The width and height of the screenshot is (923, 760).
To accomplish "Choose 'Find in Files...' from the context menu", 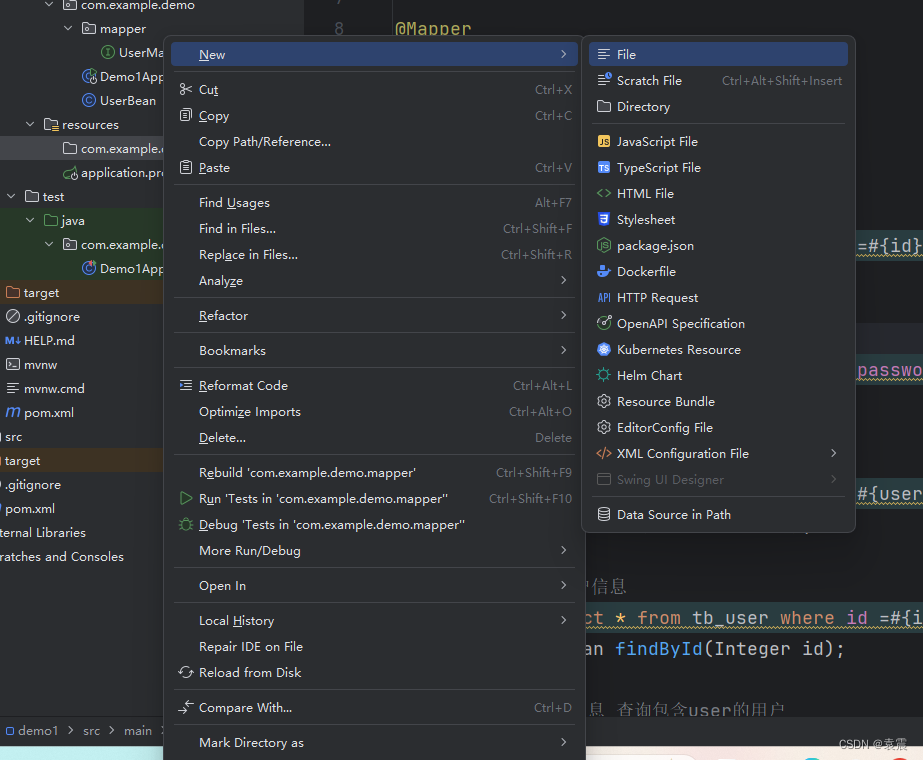I will click(x=238, y=228).
